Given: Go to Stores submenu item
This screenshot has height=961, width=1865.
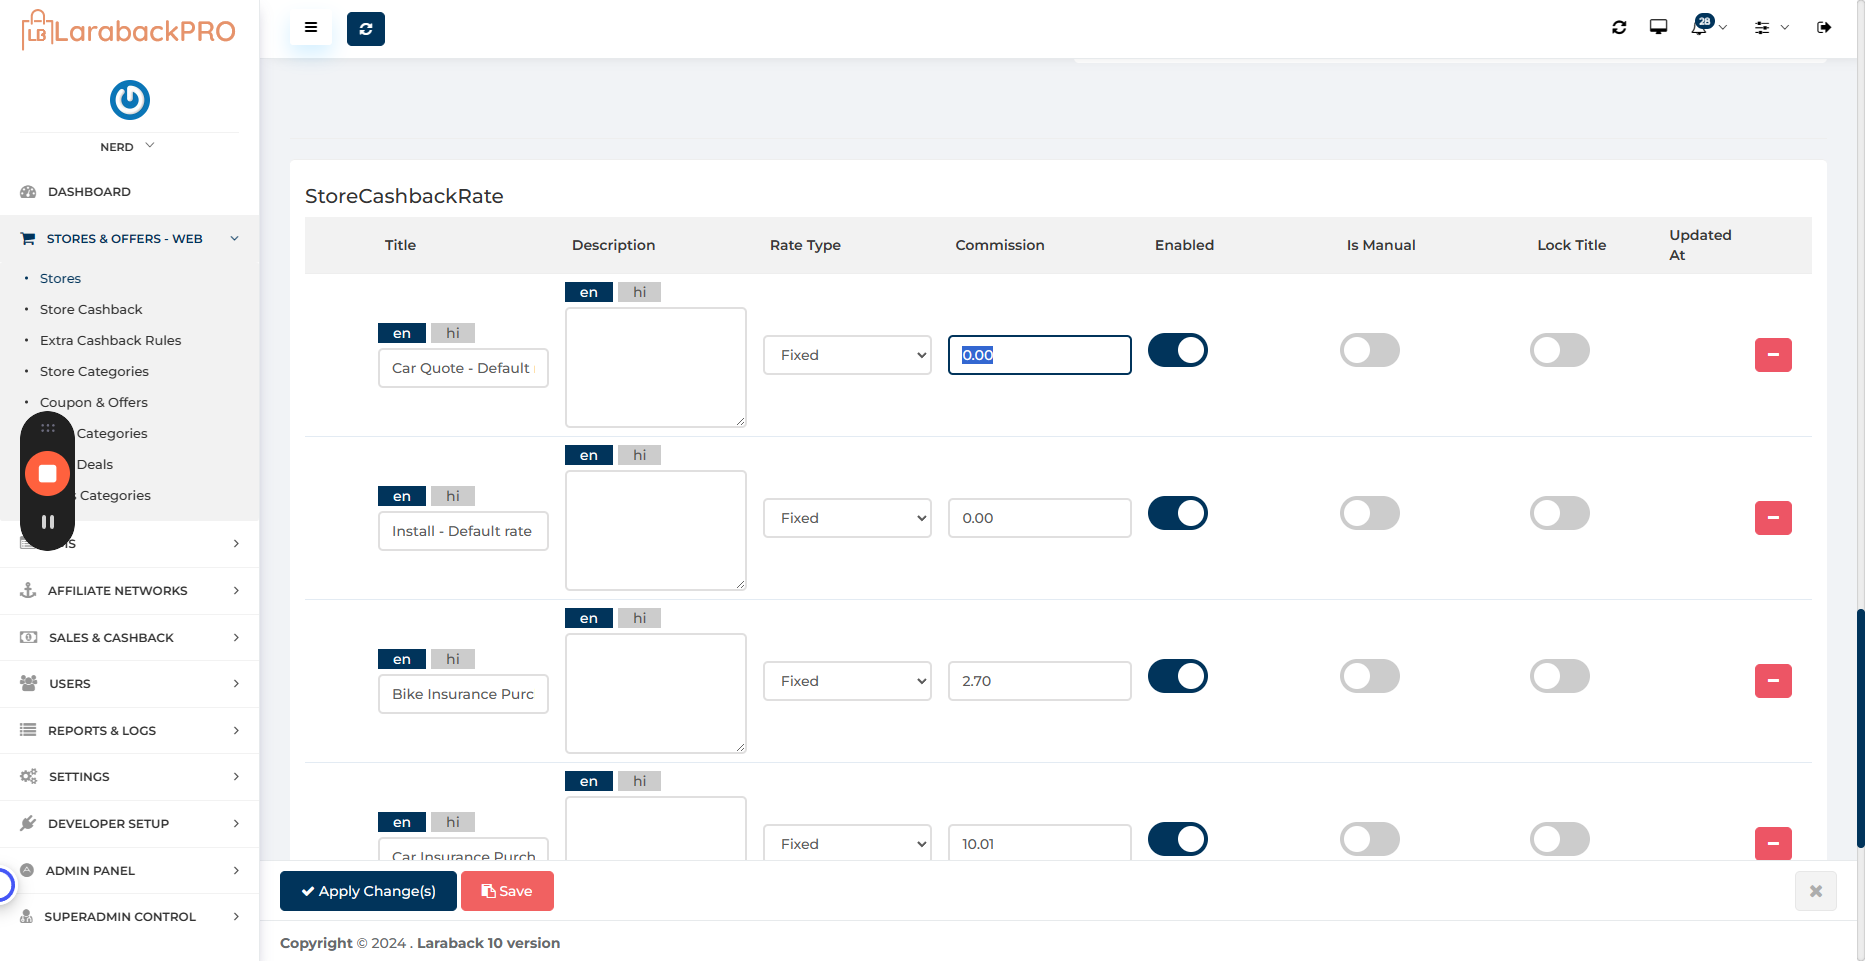Looking at the screenshot, I should coord(60,279).
